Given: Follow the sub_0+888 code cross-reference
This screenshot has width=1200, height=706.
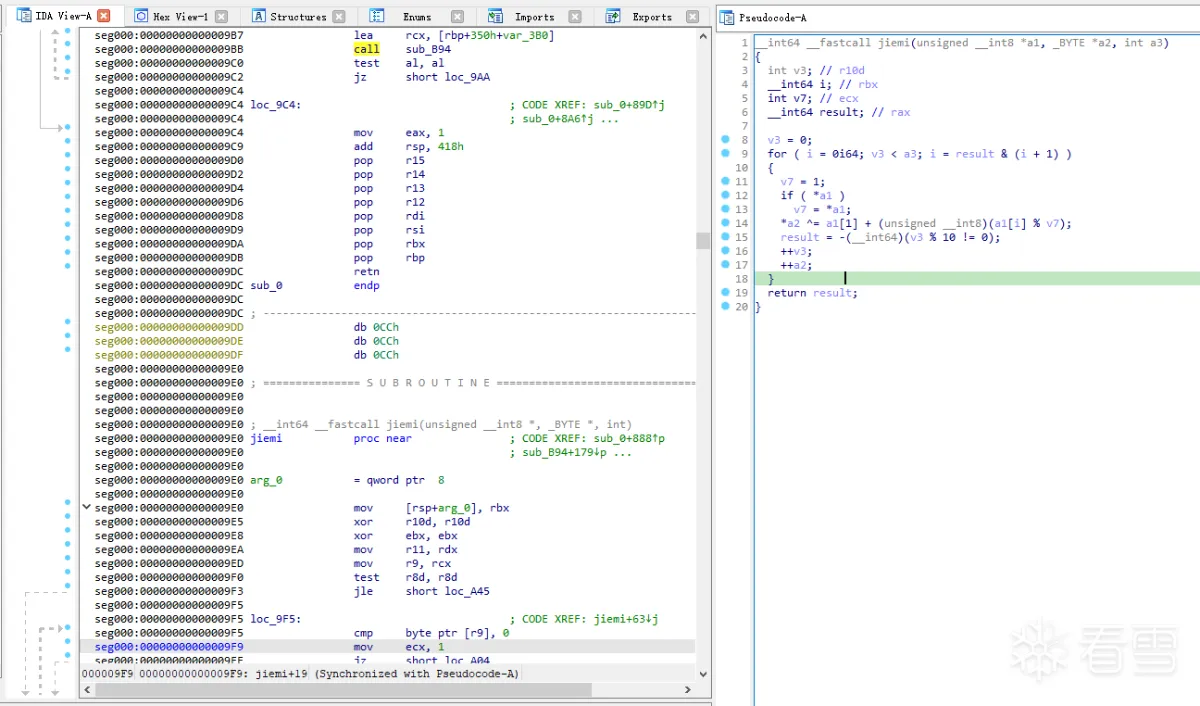Looking at the screenshot, I should tap(628, 438).
